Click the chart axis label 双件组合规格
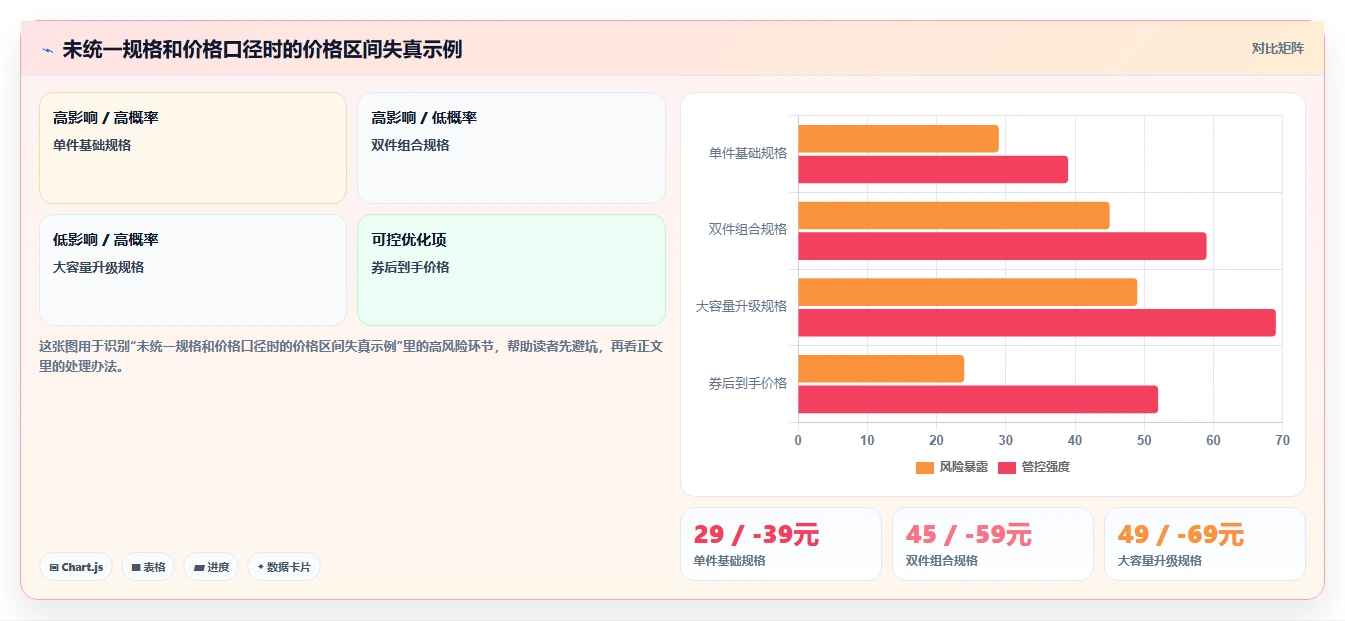 coord(748,229)
